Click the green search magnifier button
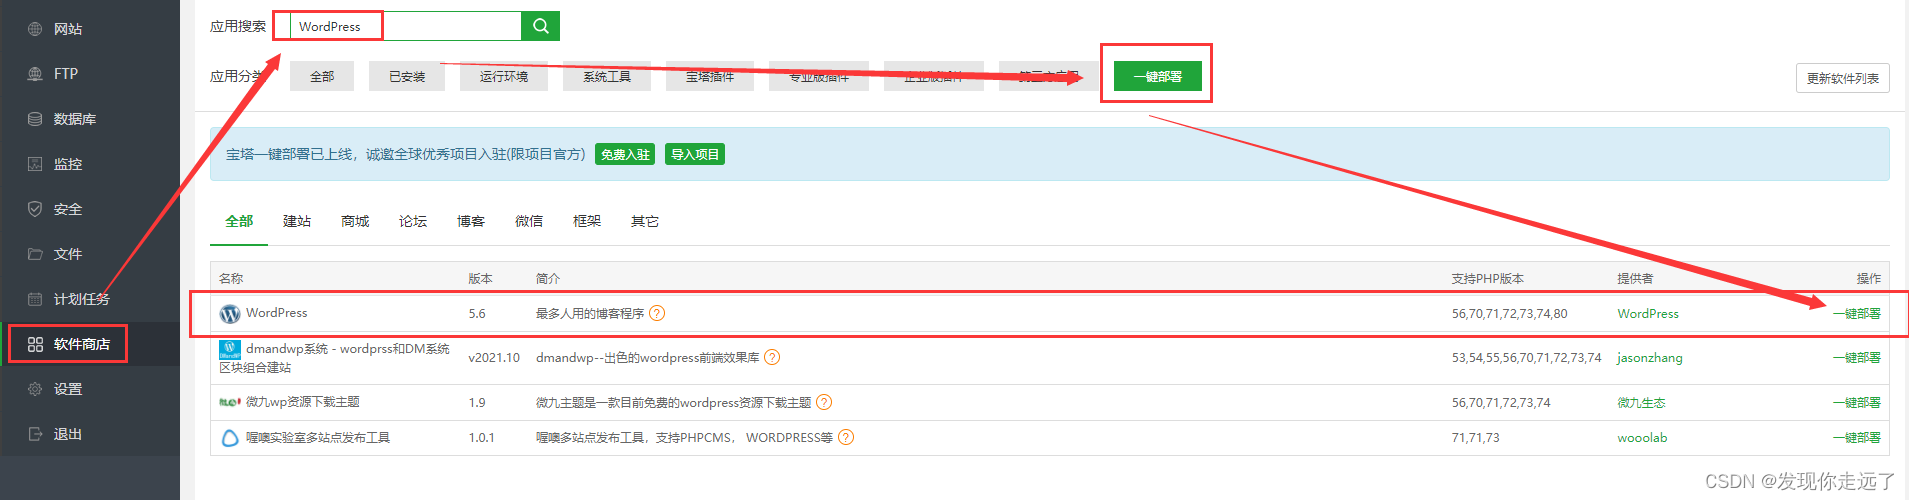1909x500 pixels. click(541, 26)
